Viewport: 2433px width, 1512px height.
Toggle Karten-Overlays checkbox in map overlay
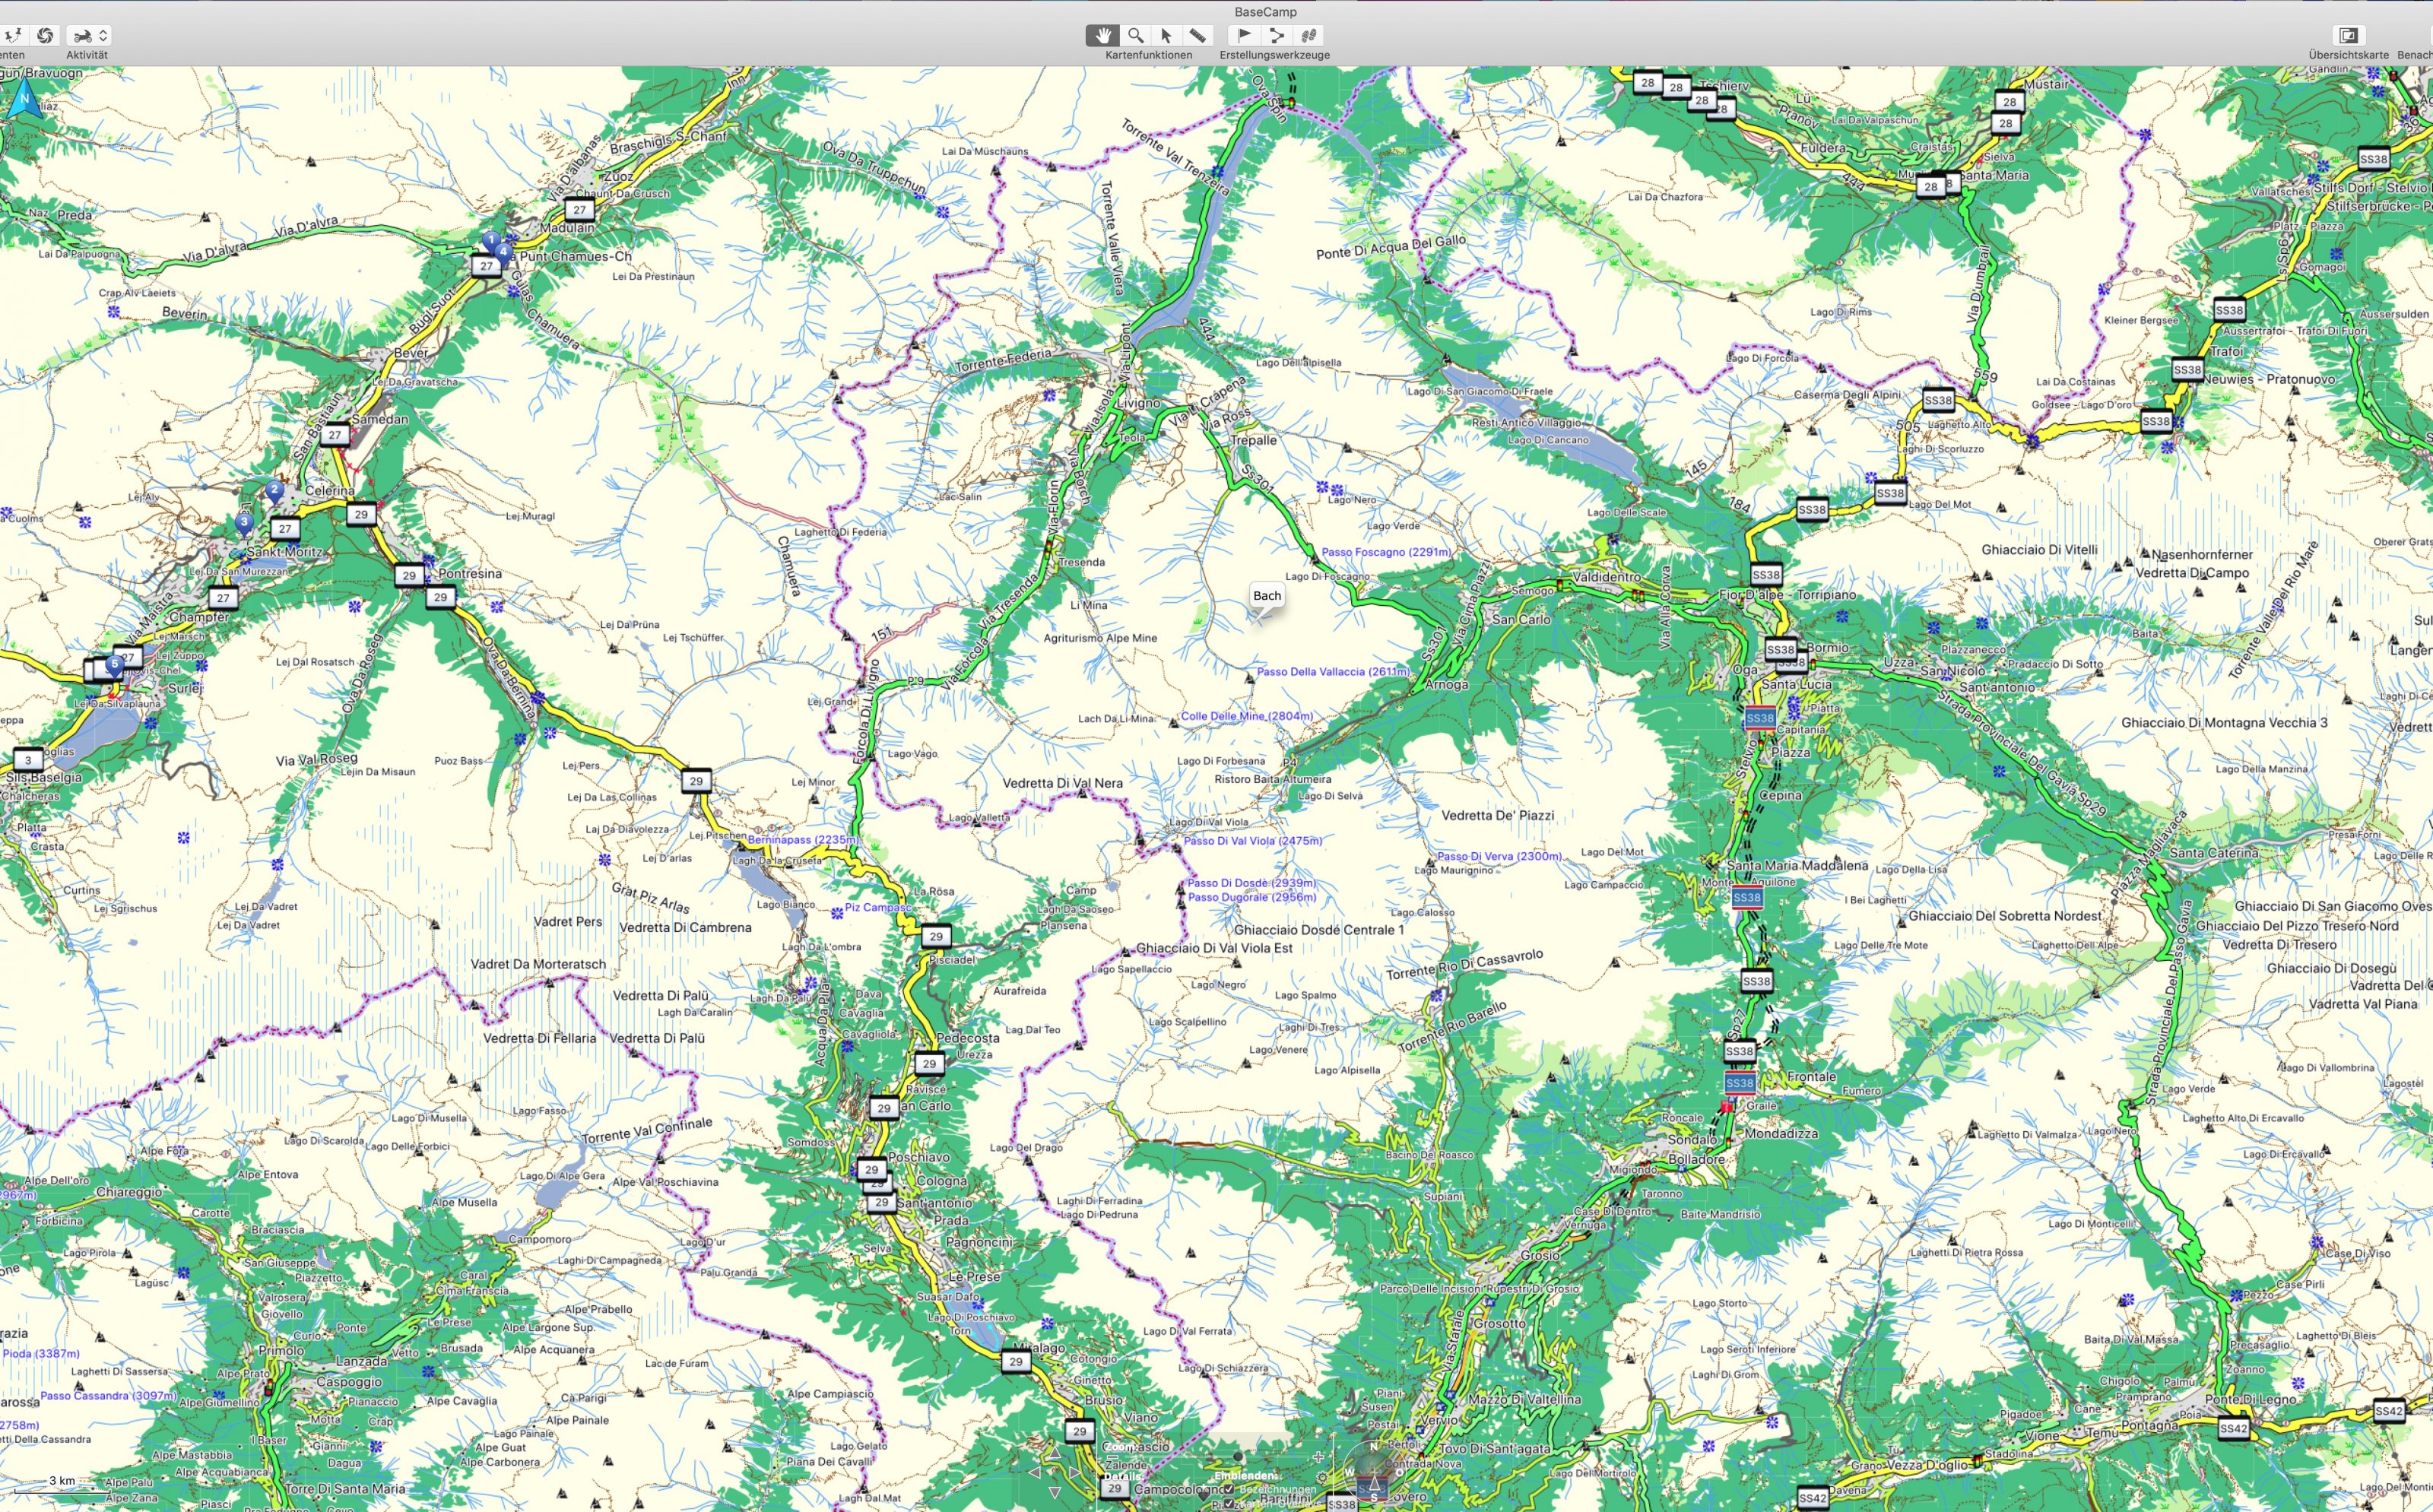click(x=1229, y=1504)
